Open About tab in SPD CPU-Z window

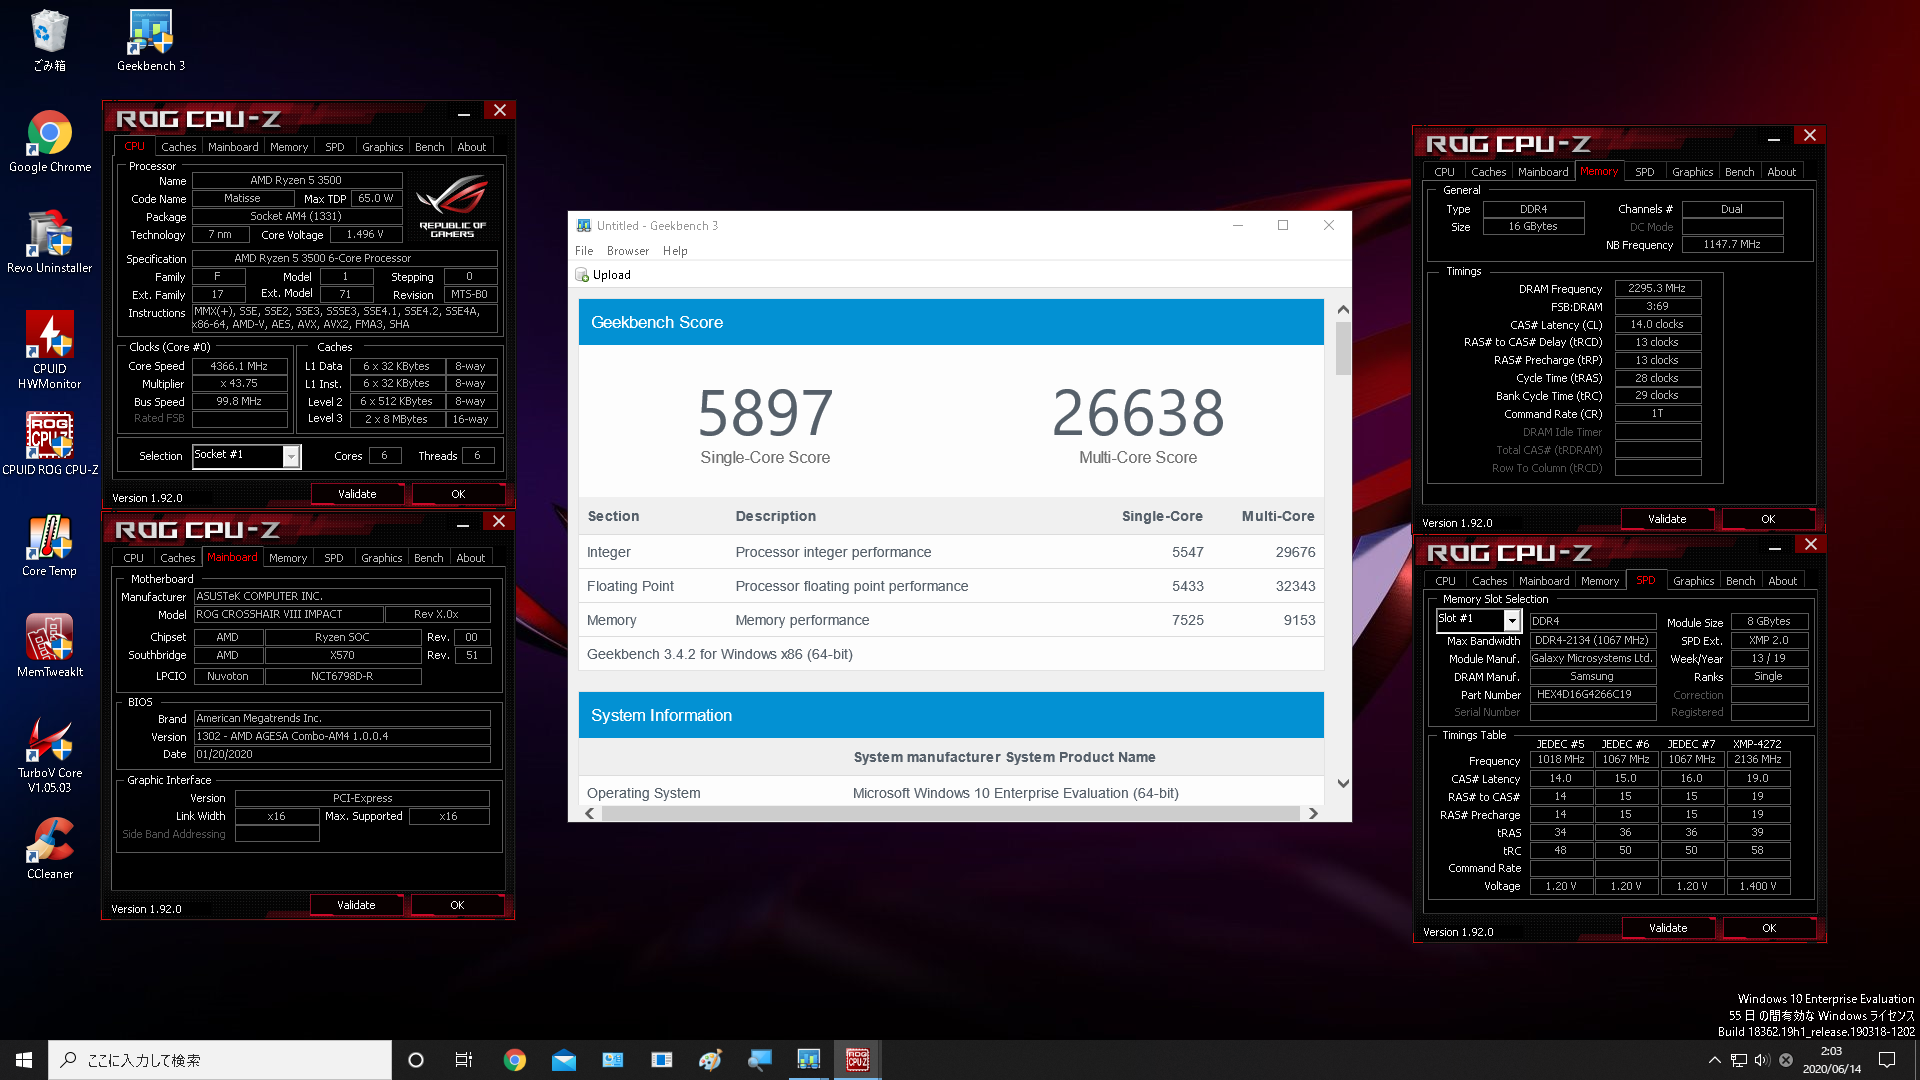click(1783, 581)
